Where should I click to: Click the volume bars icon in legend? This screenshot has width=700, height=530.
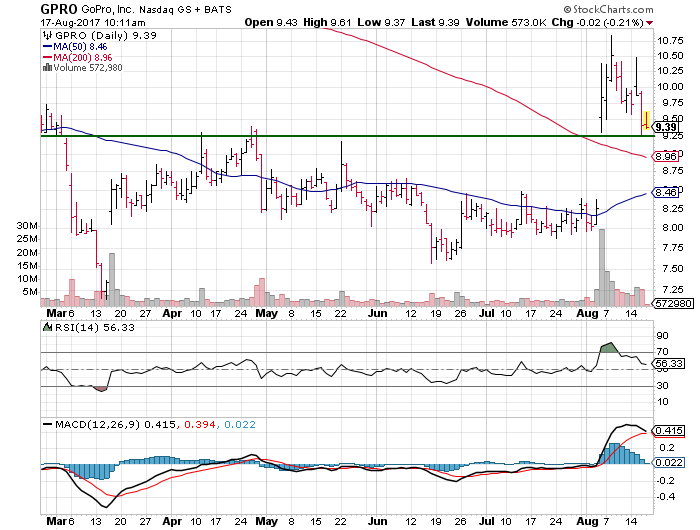click(x=47, y=68)
